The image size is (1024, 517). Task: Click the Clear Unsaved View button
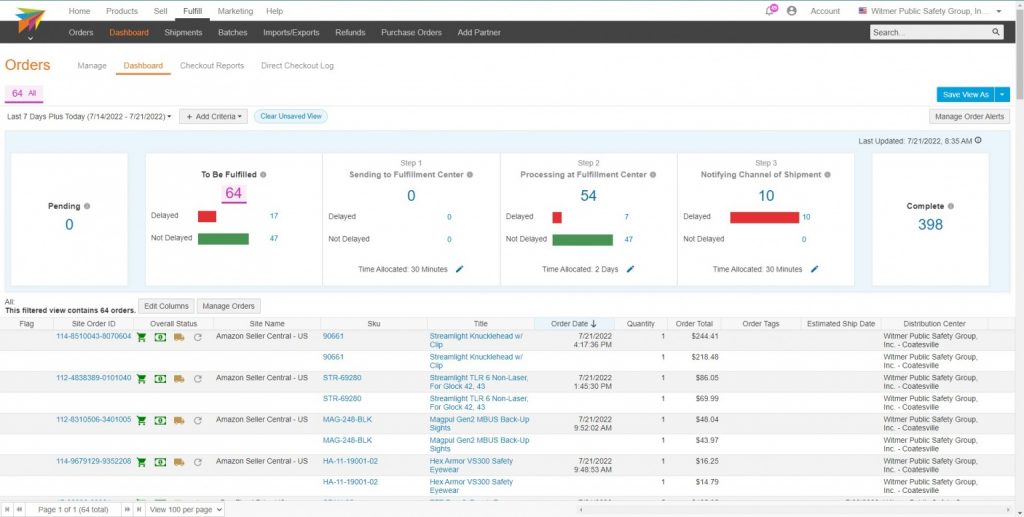[291, 116]
